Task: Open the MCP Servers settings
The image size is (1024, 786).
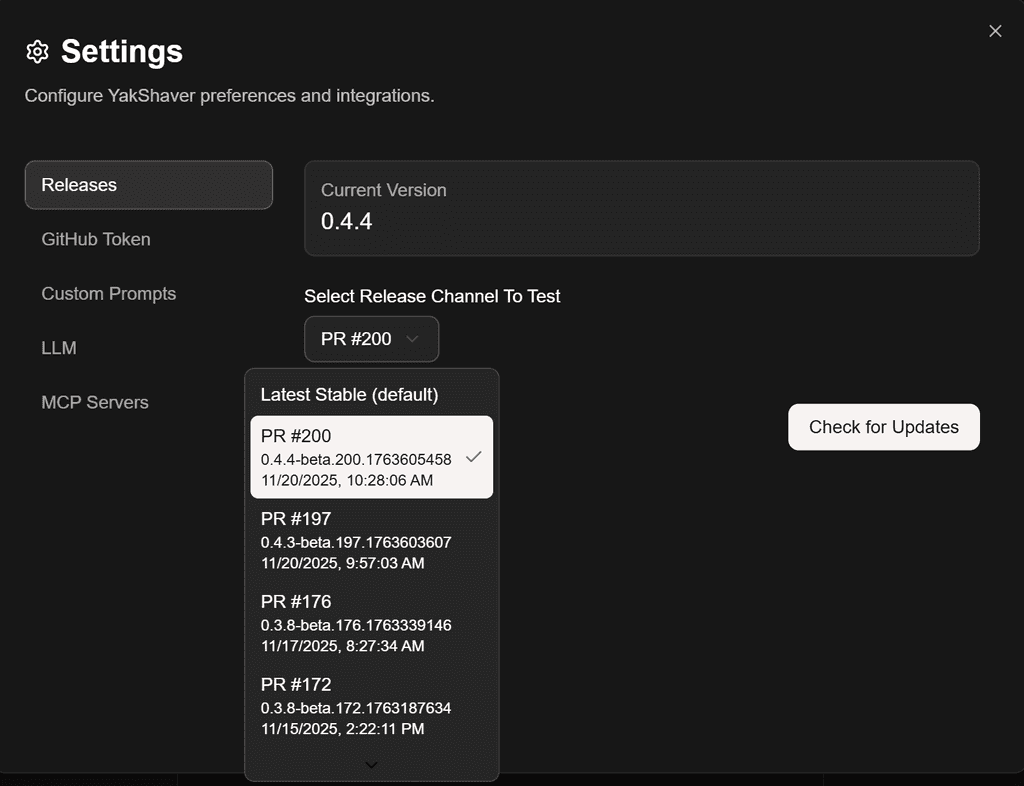Action: pos(94,401)
